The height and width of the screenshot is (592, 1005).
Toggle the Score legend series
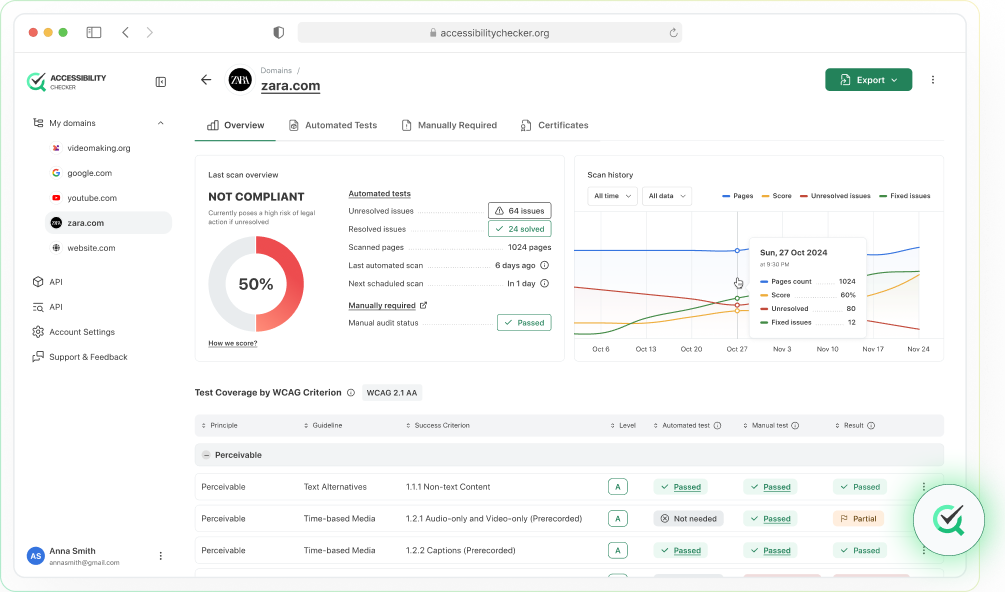[x=776, y=196]
